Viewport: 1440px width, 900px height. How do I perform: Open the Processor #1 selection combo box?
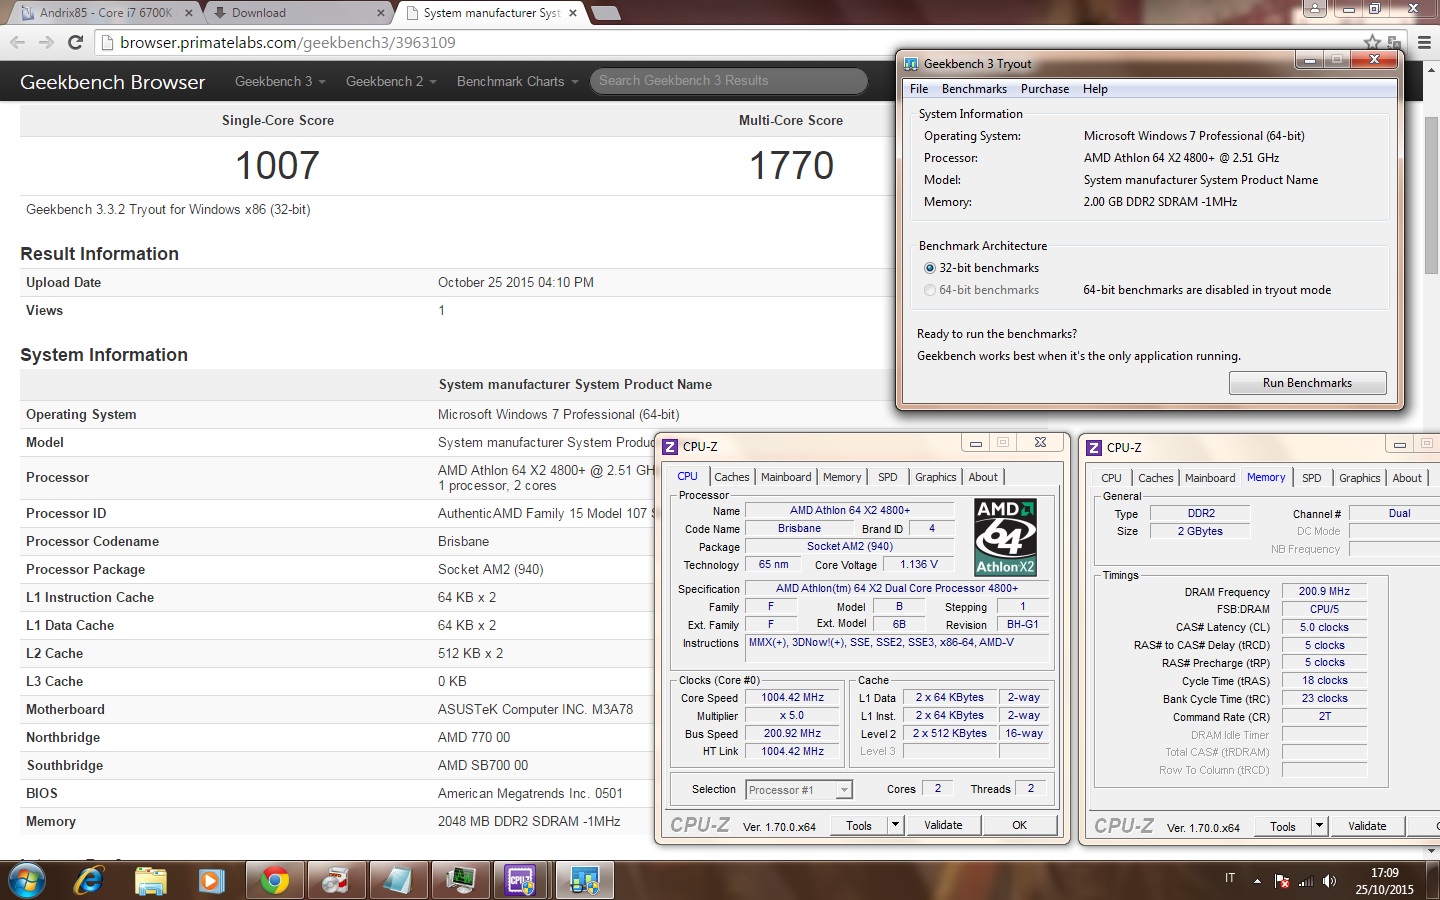tap(799, 790)
